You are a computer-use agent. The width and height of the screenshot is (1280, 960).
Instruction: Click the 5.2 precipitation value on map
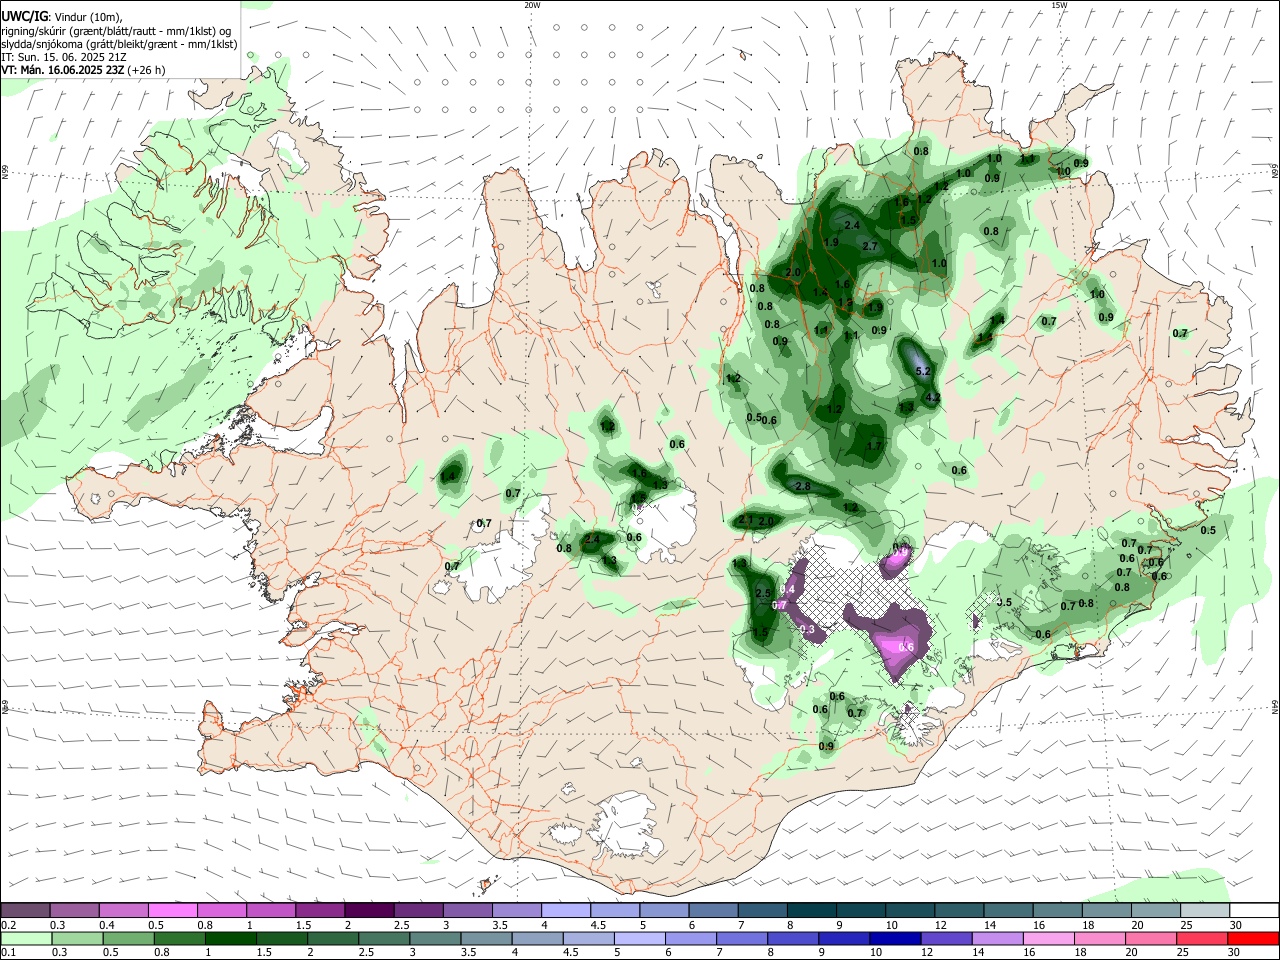[x=923, y=371]
